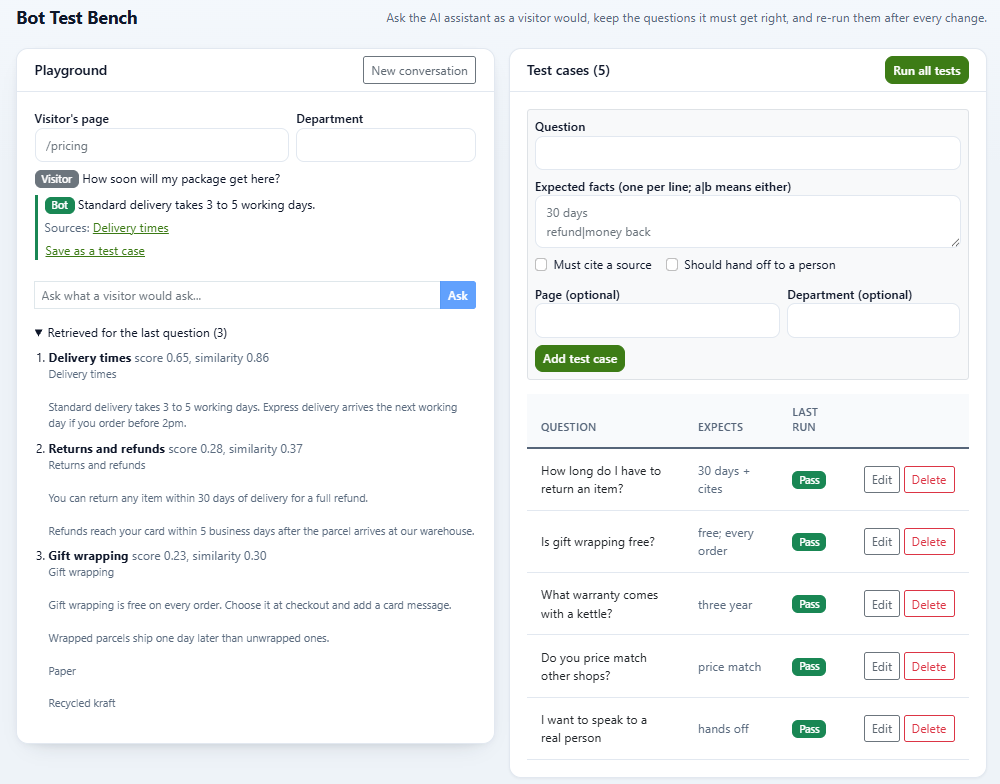Select 'Returns and refunds' retrieved result heading
The height and width of the screenshot is (784, 1000).
tap(107, 448)
